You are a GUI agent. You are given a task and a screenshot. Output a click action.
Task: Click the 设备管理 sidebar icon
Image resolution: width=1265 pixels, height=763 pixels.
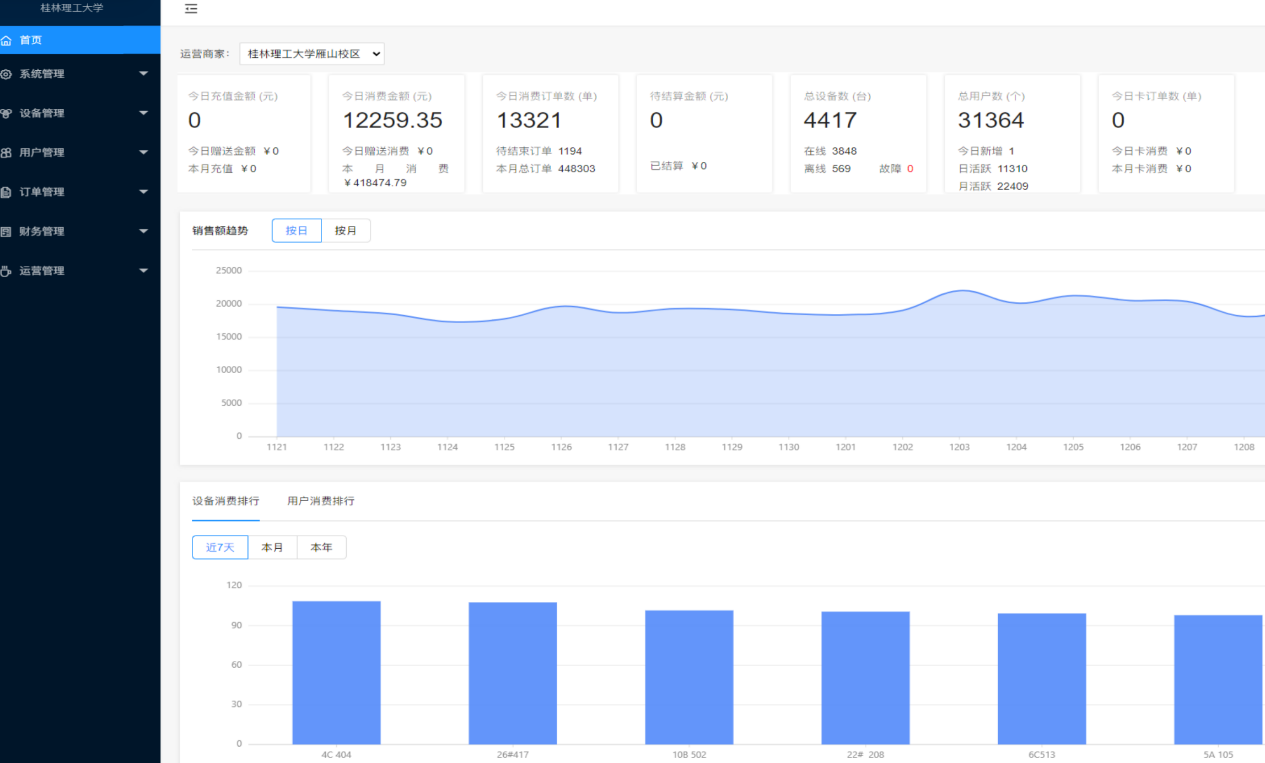7,114
